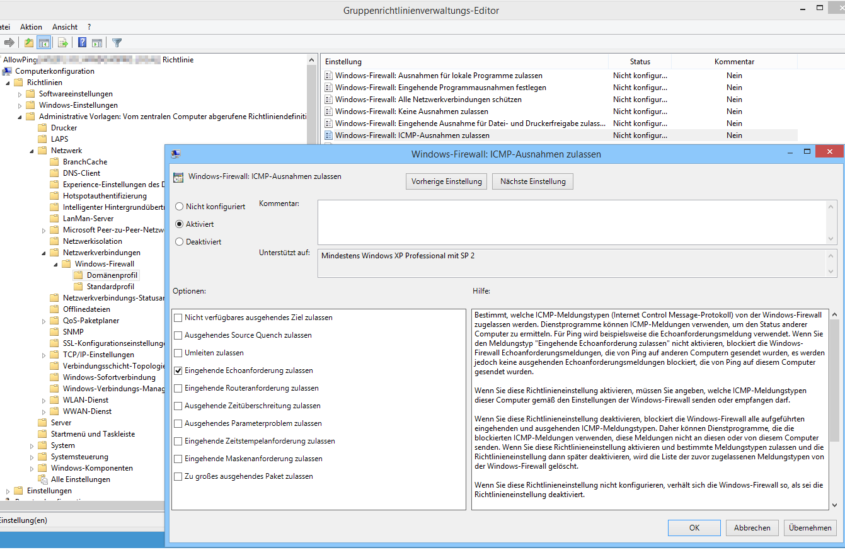Screen dimensions: 845x550
Task: Open the '?' help menu
Action: tap(89, 27)
